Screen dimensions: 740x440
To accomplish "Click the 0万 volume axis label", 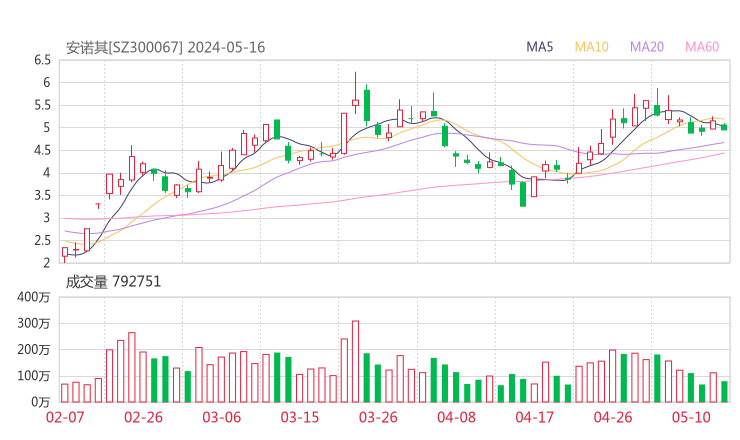I will coord(41,402).
